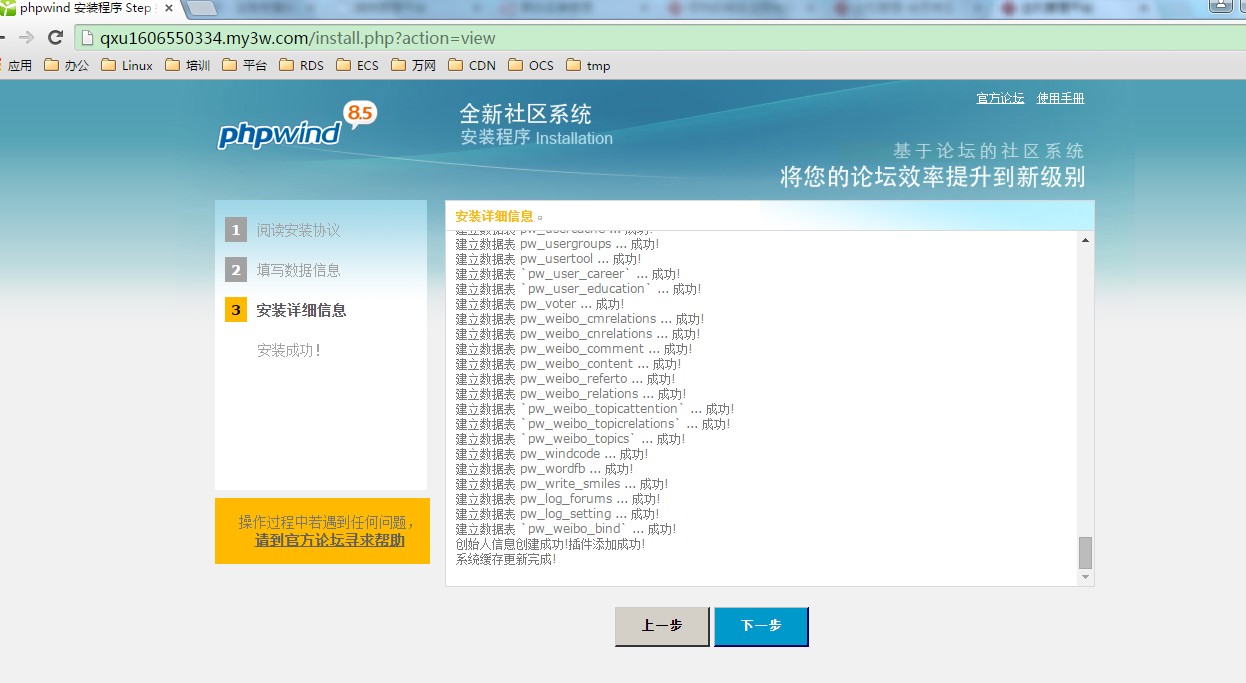Click log line pw_windcode 成功

tap(552, 454)
